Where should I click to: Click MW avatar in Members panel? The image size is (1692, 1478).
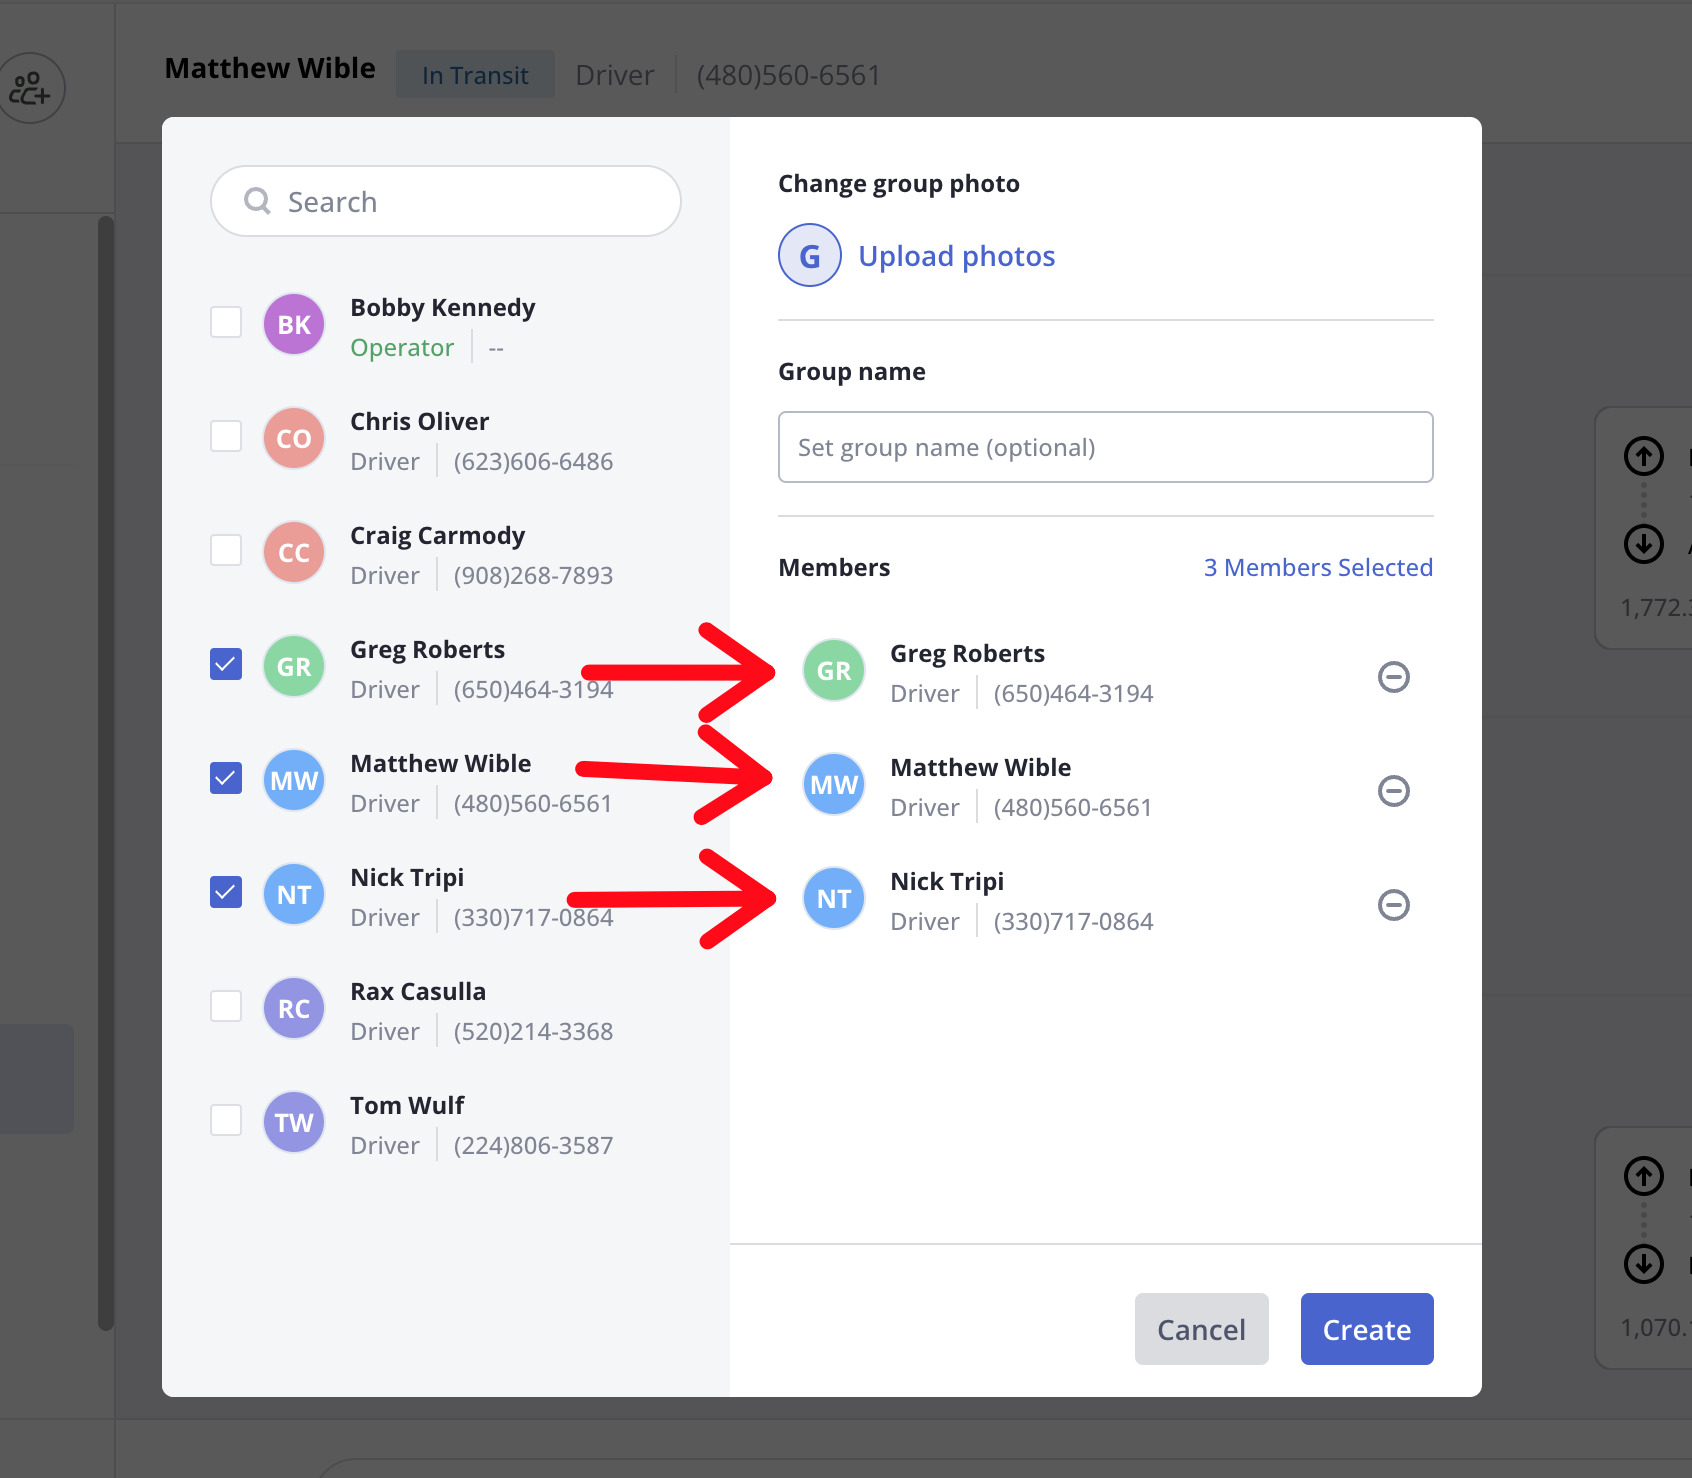834,784
